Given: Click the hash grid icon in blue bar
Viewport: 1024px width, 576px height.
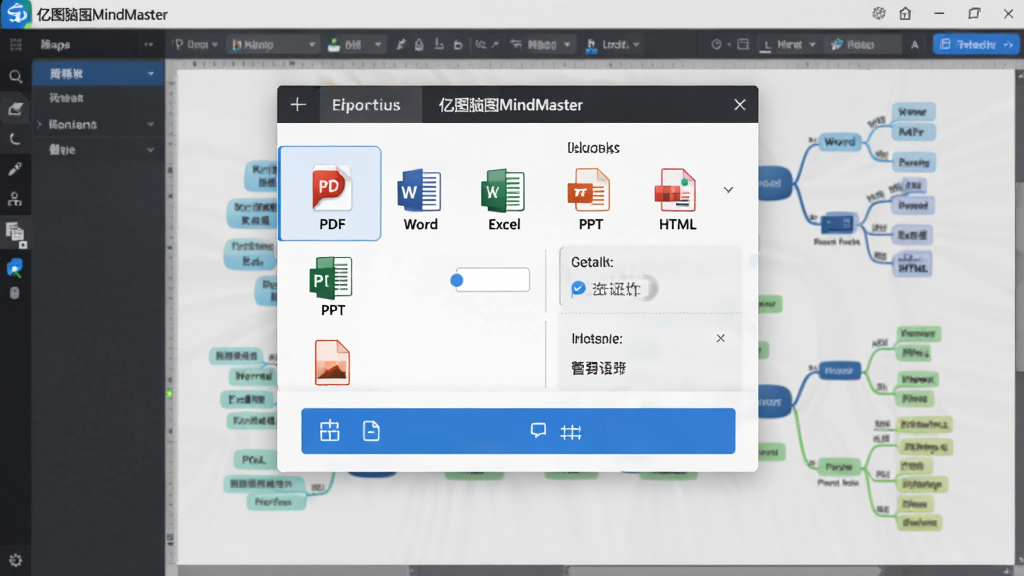Looking at the screenshot, I should pyautogui.click(x=571, y=432).
